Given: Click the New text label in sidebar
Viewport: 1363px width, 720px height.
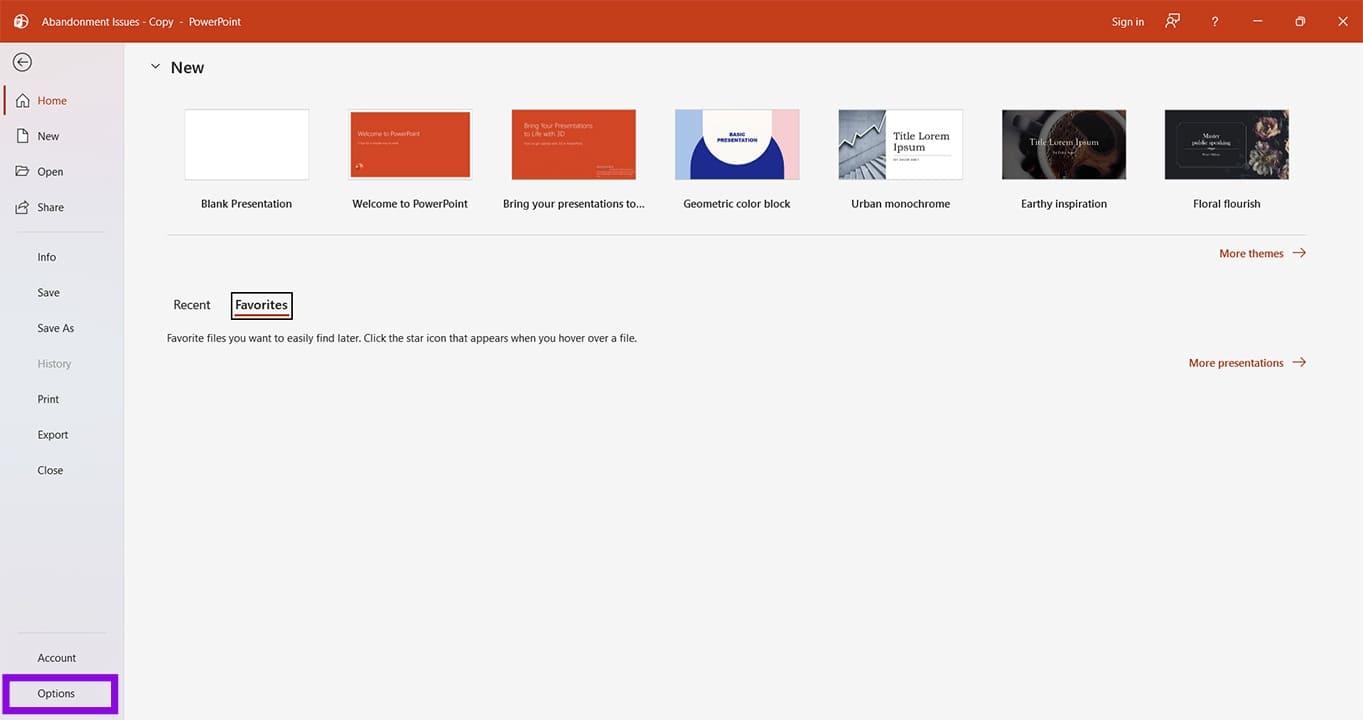Looking at the screenshot, I should coord(49,137).
